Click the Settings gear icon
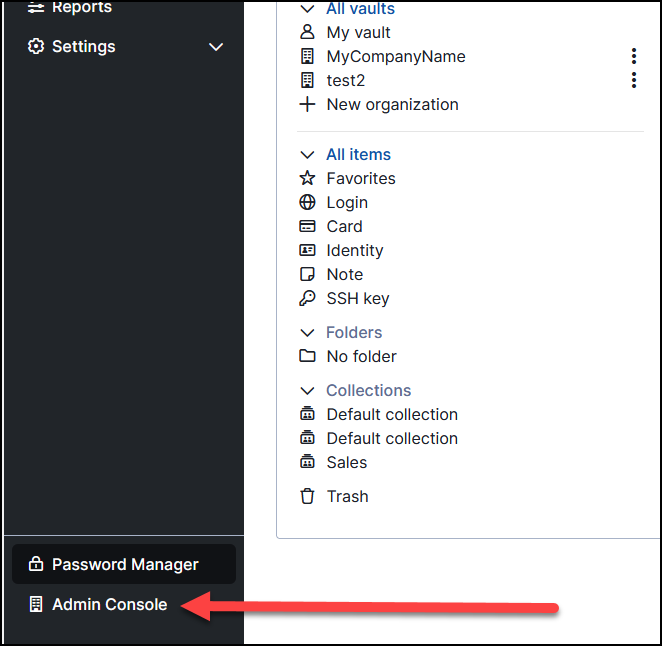662x646 pixels. [x=36, y=47]
